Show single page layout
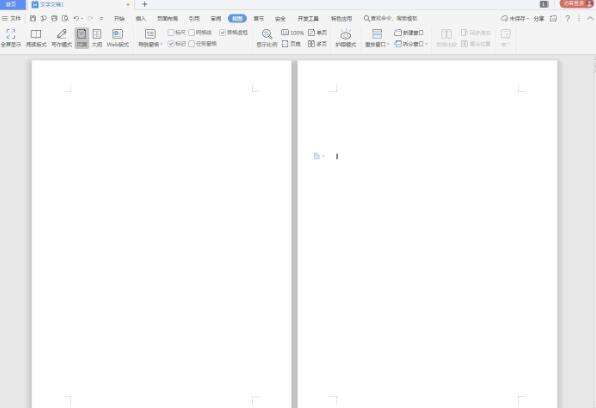This screenshot has height=408, width=596. pos(317,33)
